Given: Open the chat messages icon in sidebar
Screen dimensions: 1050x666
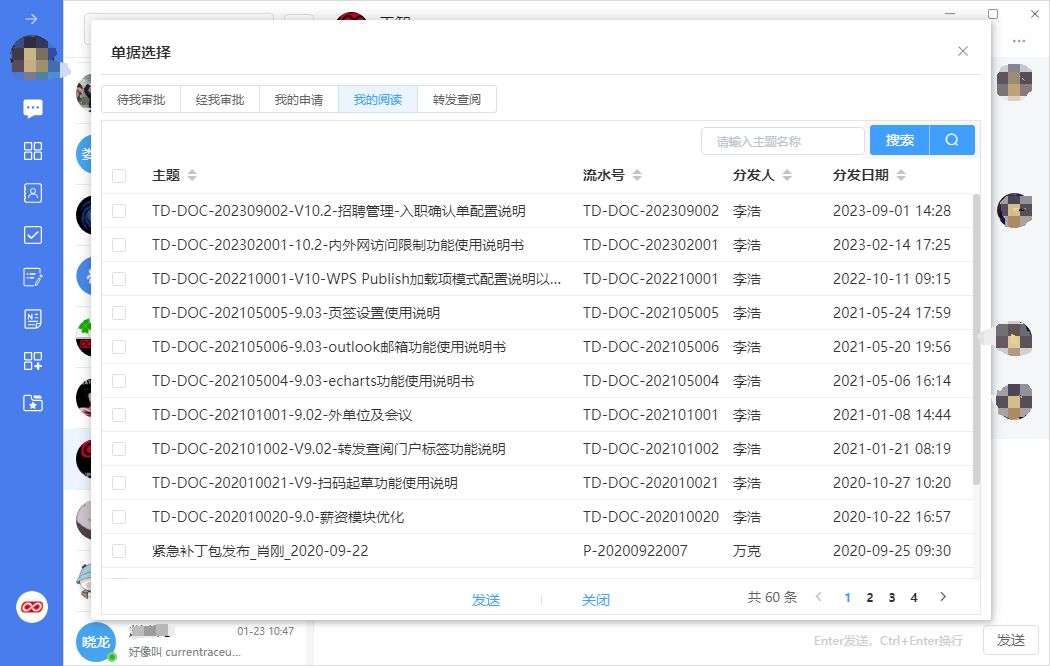Looking at the screenshot, I should pyautogui.click(x=33, y=108).
